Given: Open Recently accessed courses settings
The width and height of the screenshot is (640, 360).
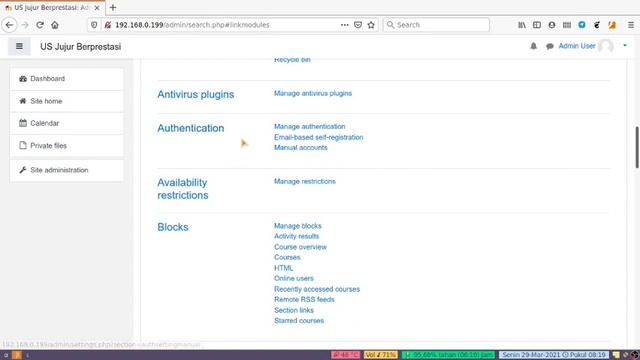Looking at the screenshot, I should tap(317, 289).
